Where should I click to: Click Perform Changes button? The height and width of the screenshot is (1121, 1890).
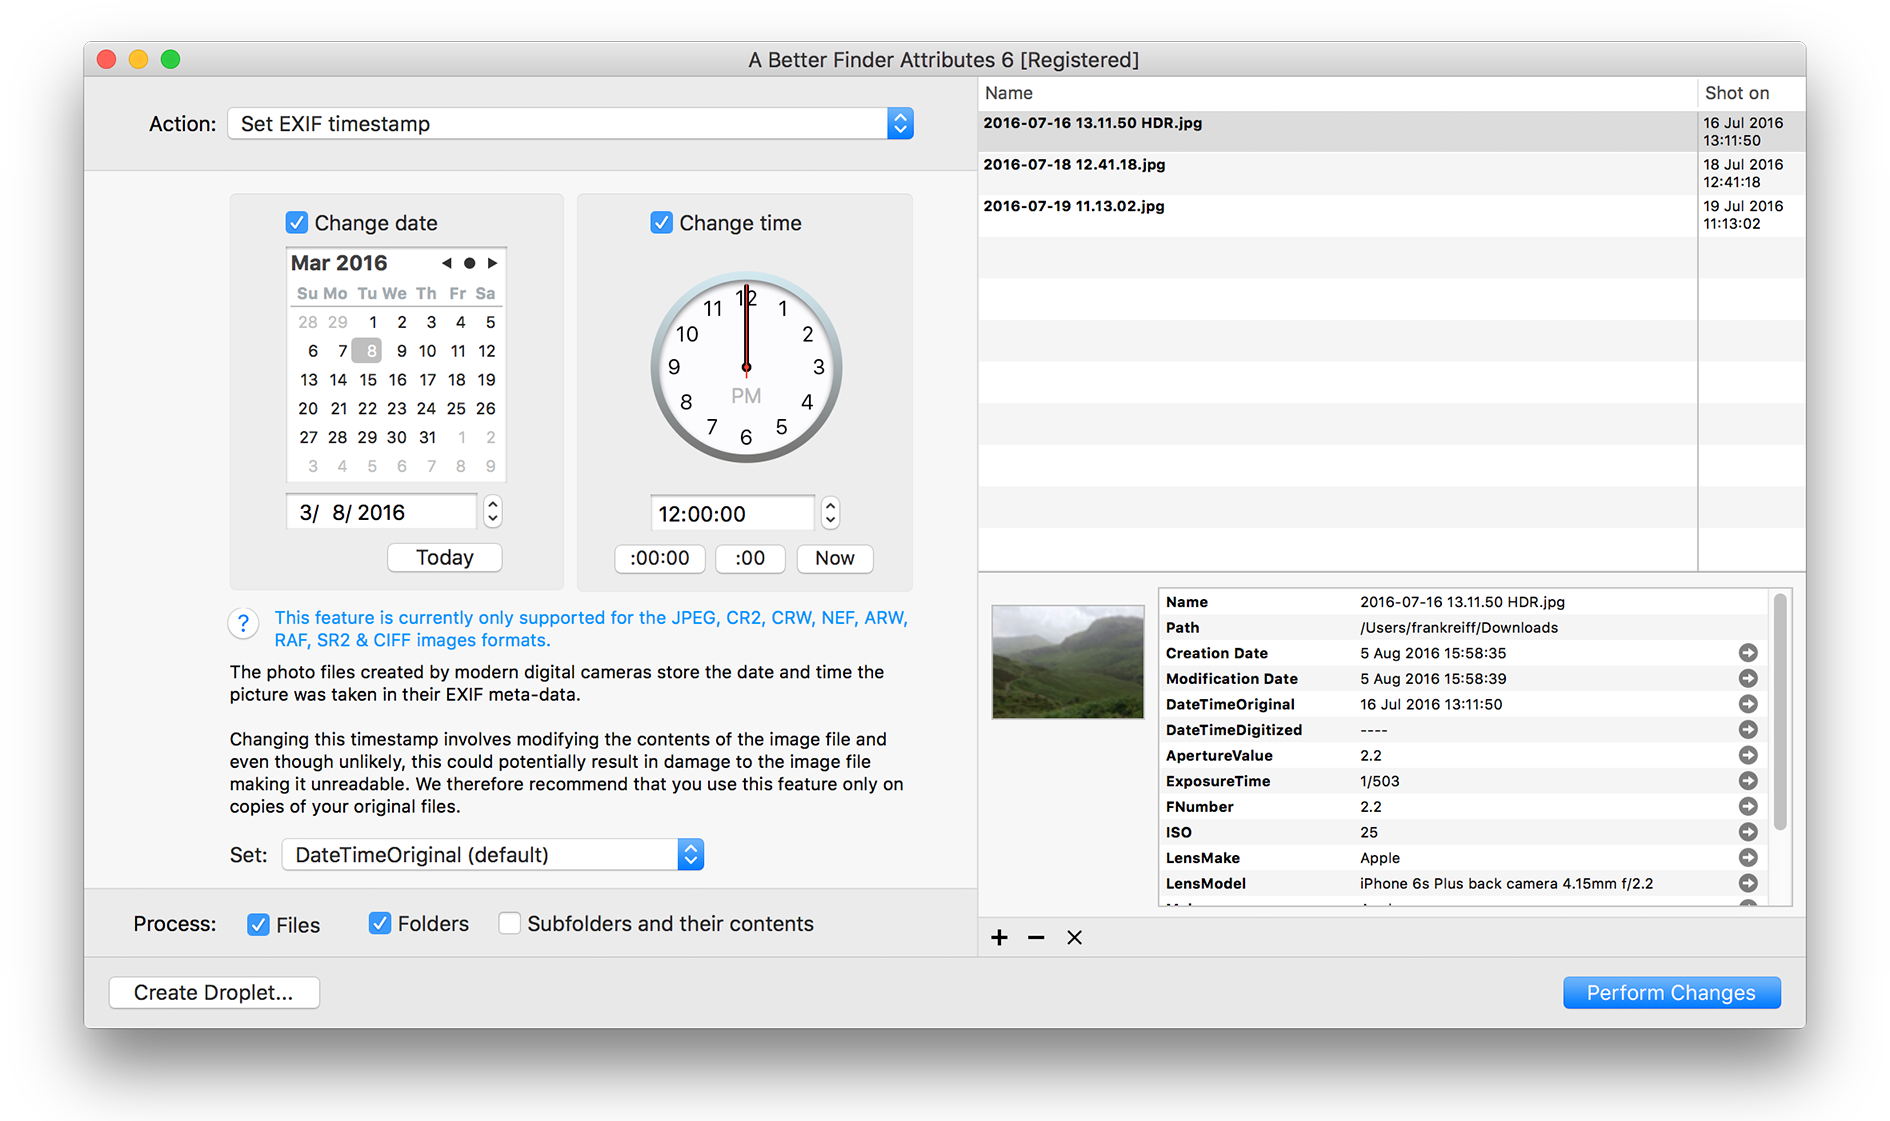pyautogui.click(x=1671, y=993)
